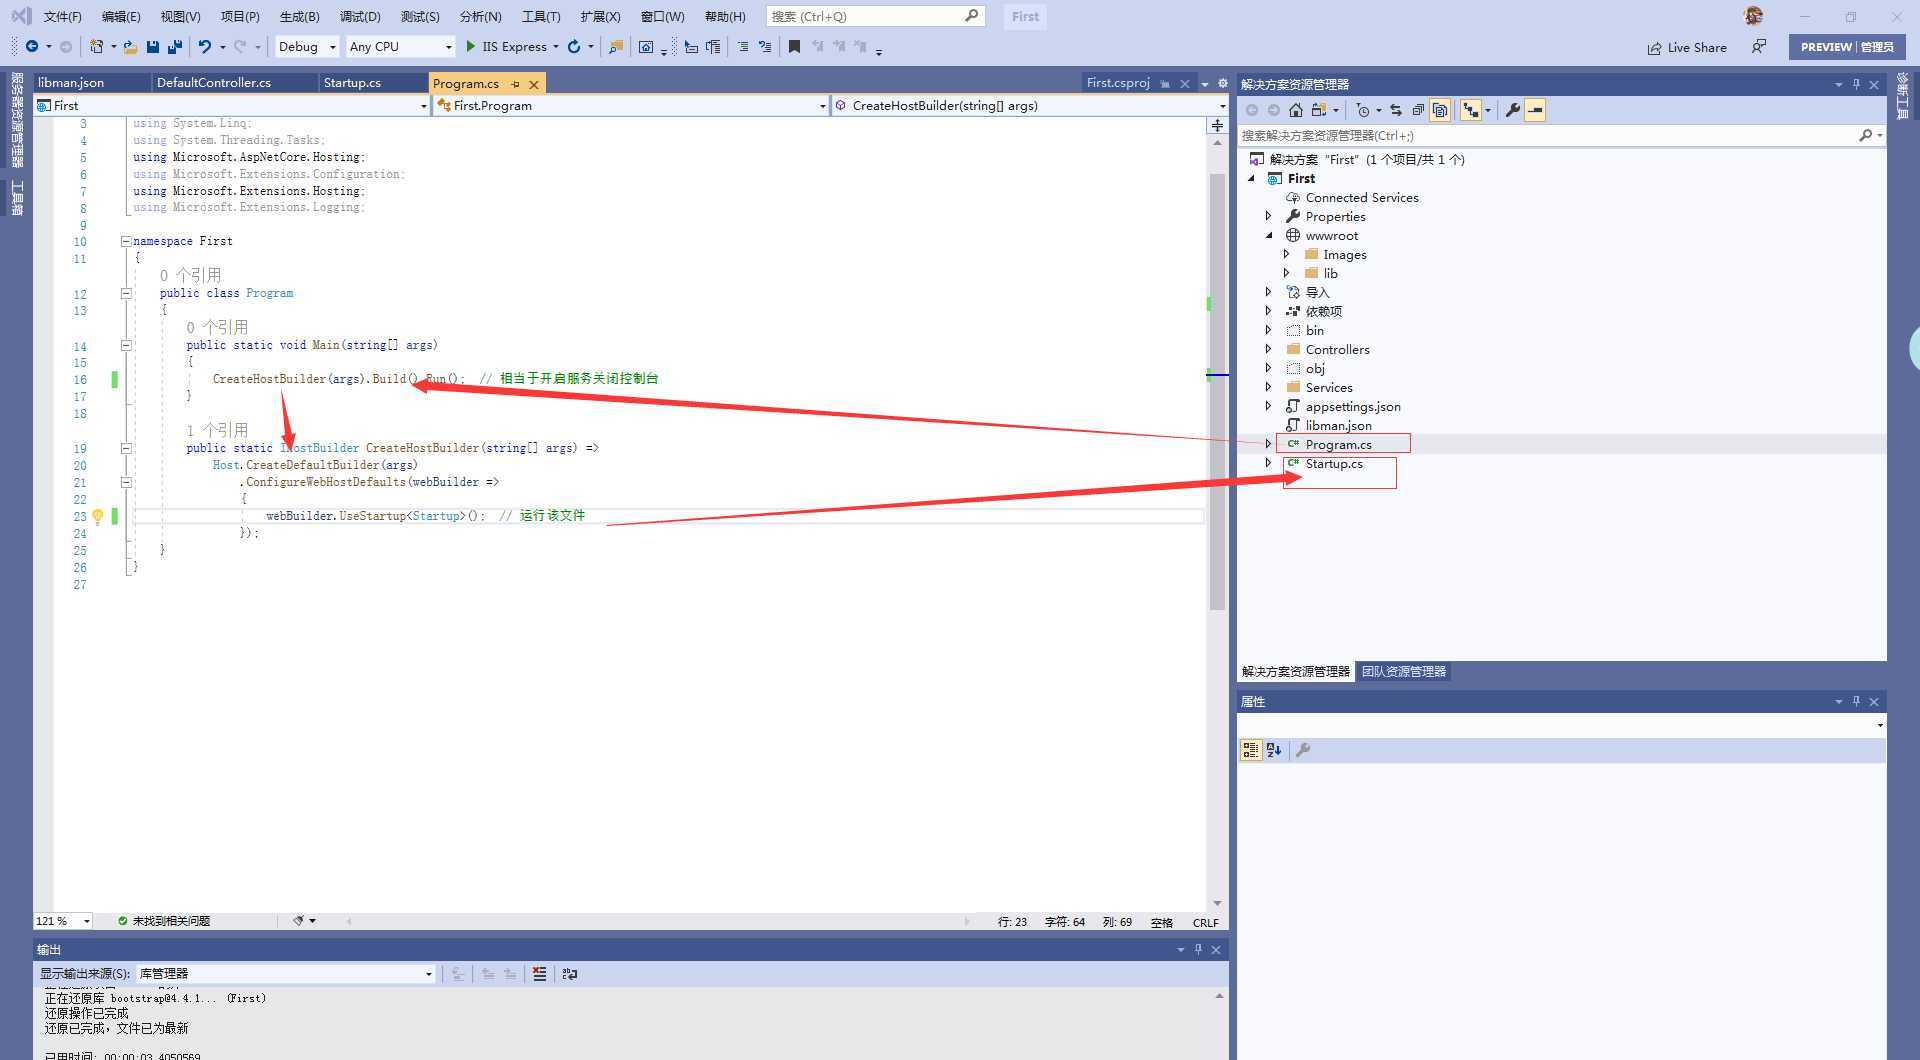This screenshot has height=1060, width=1920.
Task: Open the 生成(B) menu
Action: click(299, 16)
